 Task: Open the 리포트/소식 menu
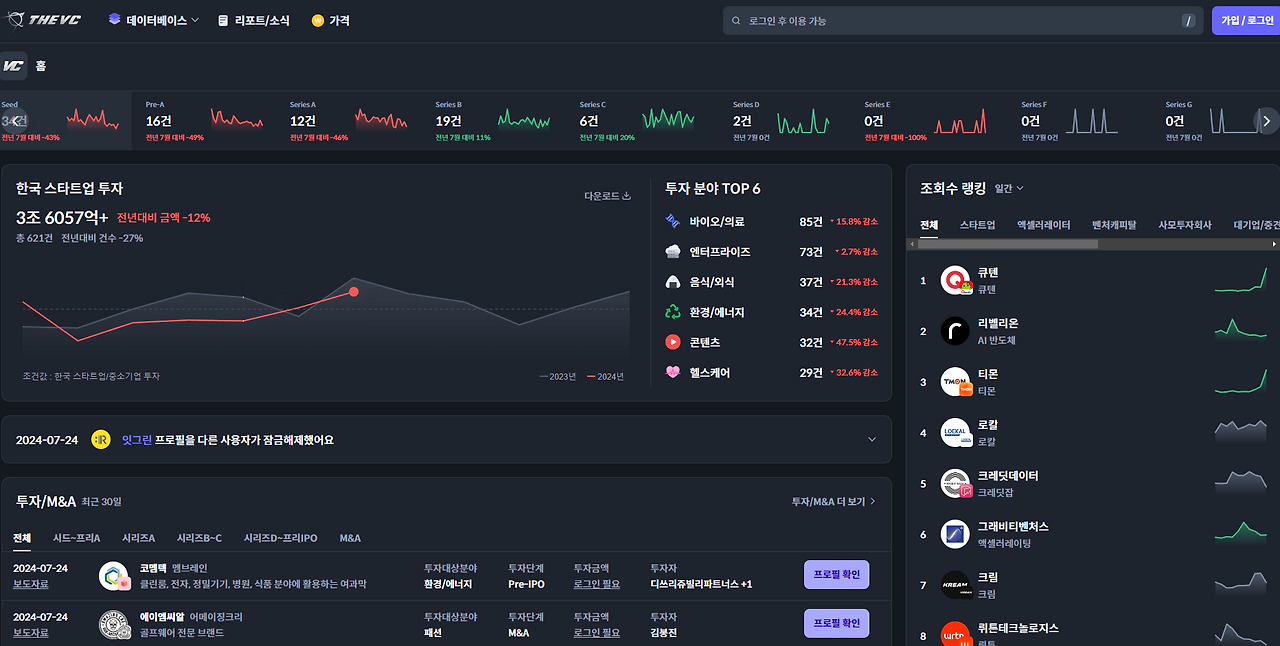pyautogui.click(x=254, y=20)
